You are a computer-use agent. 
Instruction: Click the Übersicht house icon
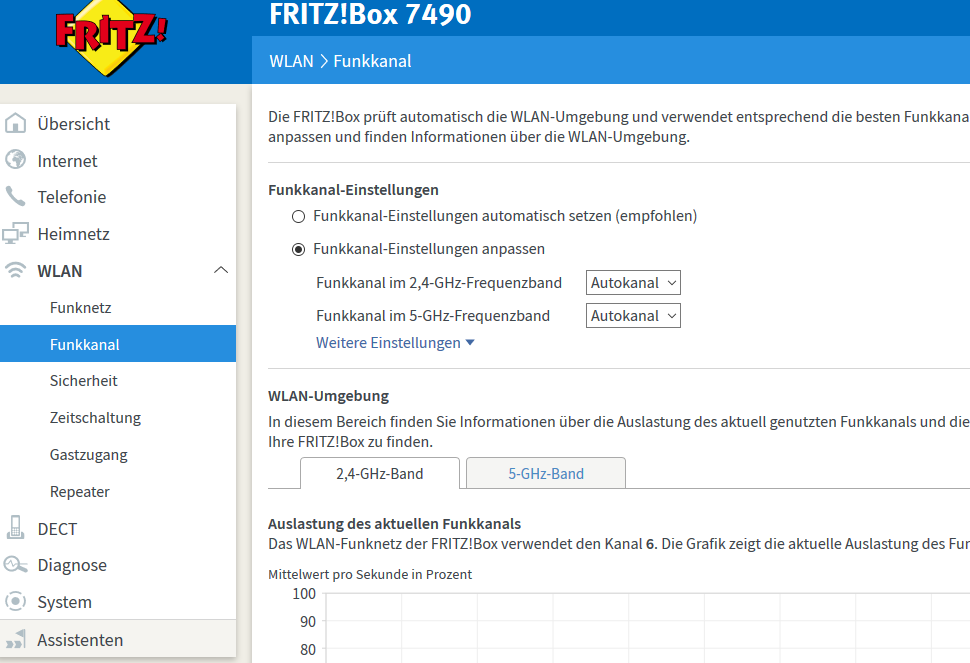coord(15,123)
